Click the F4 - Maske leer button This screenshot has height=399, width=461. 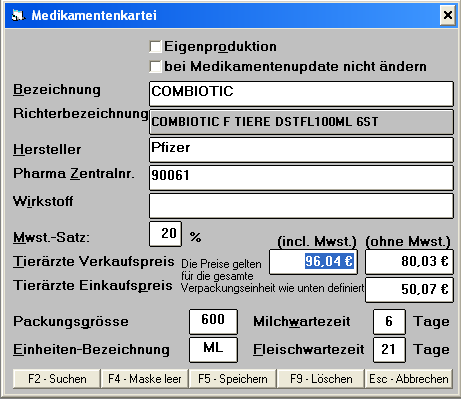(145, 379)
